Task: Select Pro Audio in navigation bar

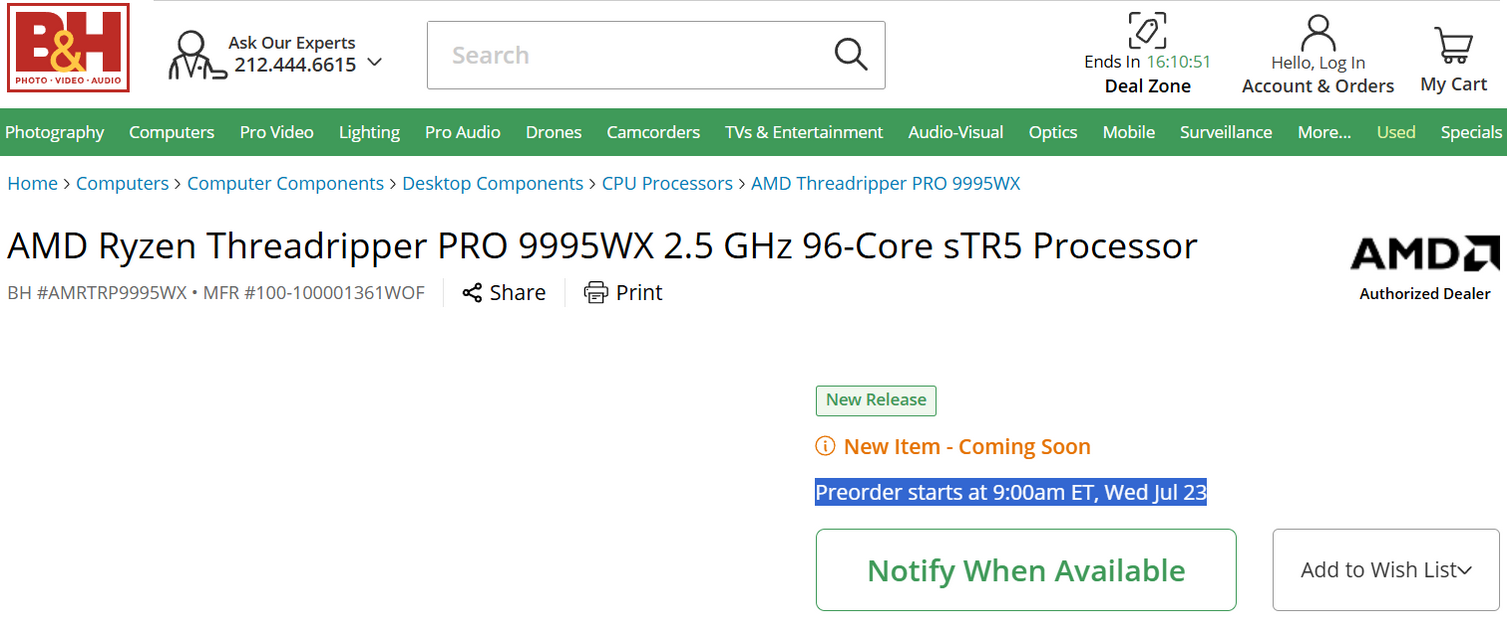Action: 462,132
